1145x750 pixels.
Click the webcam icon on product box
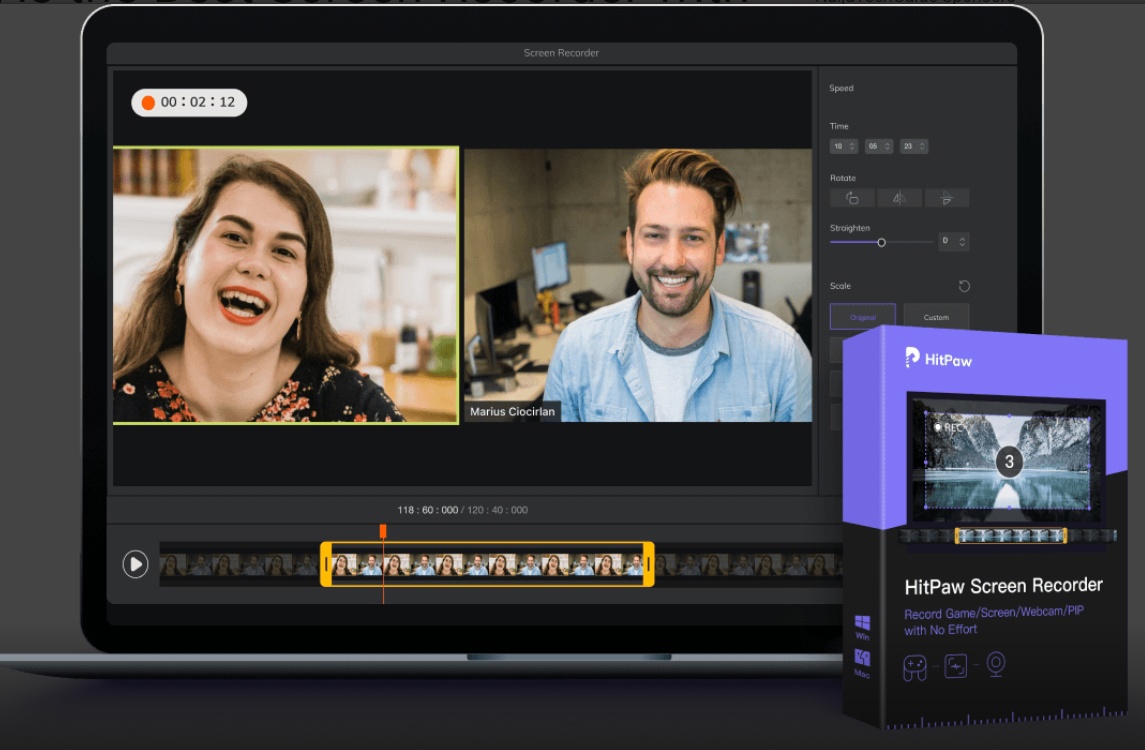tap(995, 664)
